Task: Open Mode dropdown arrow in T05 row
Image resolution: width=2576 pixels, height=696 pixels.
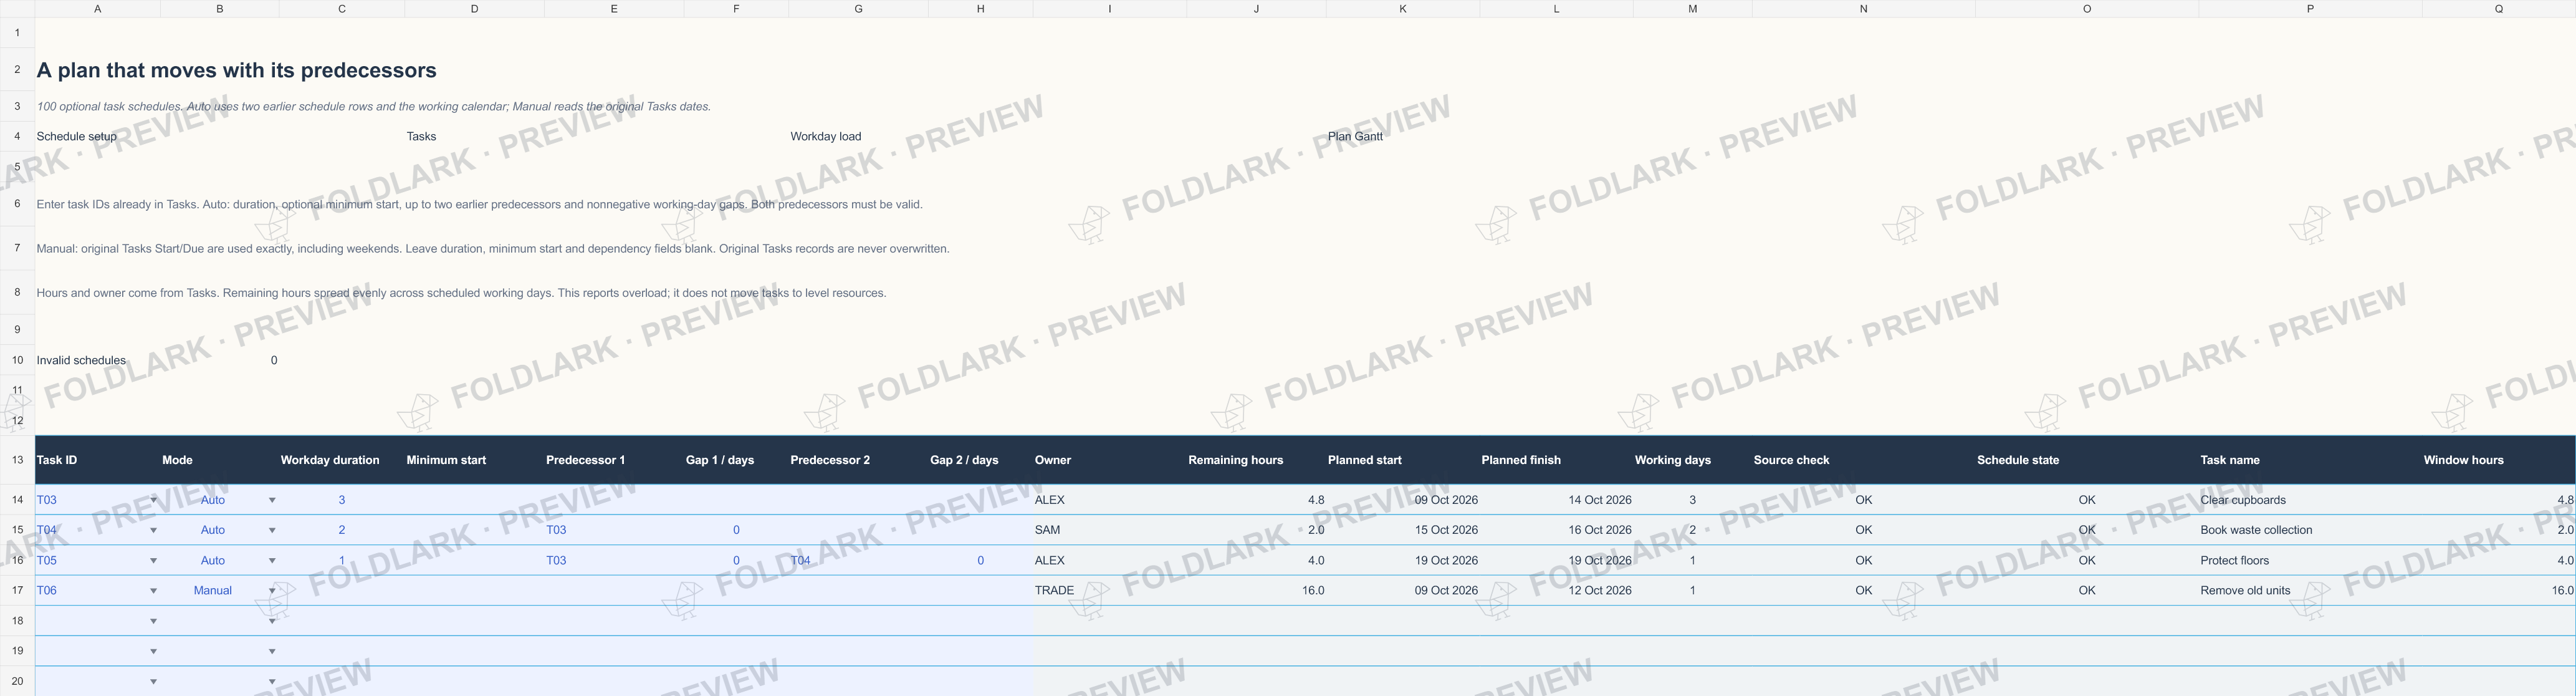Action: click(272, 561)
